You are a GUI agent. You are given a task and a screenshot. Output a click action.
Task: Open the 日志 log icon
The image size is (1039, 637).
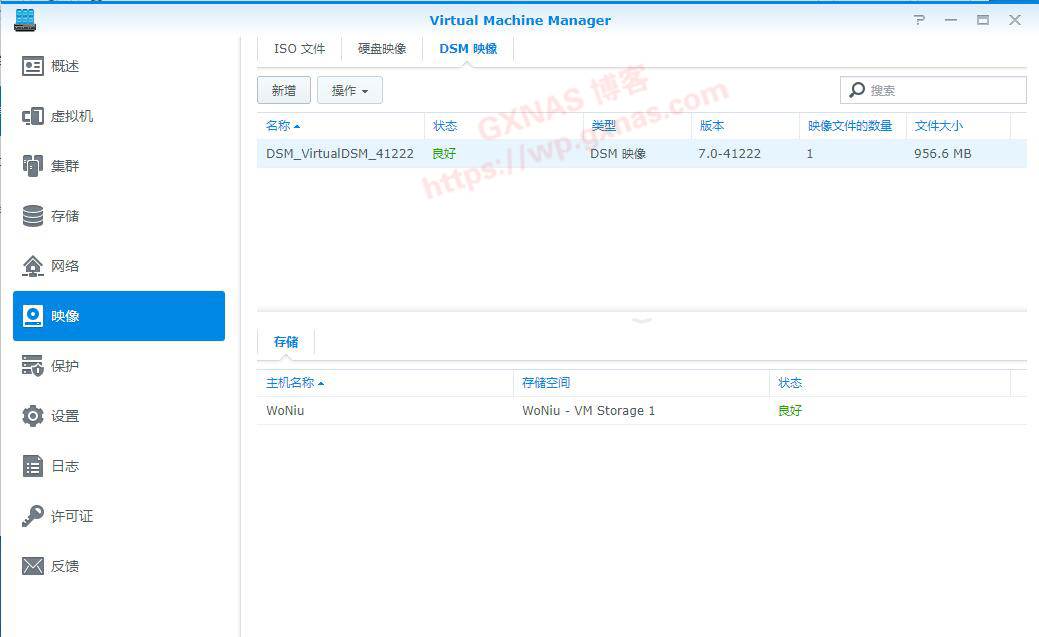[33, 466]
